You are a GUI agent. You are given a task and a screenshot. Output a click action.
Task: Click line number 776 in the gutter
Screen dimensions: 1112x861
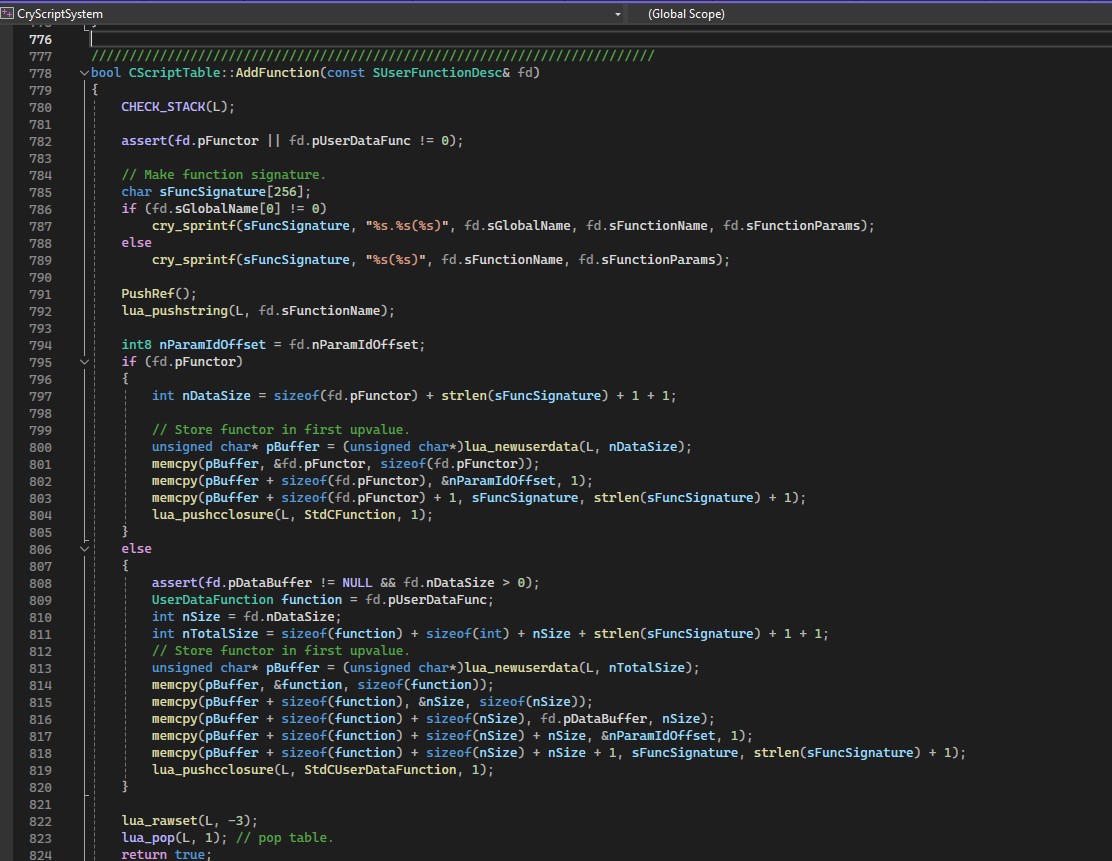pos(41,39)
